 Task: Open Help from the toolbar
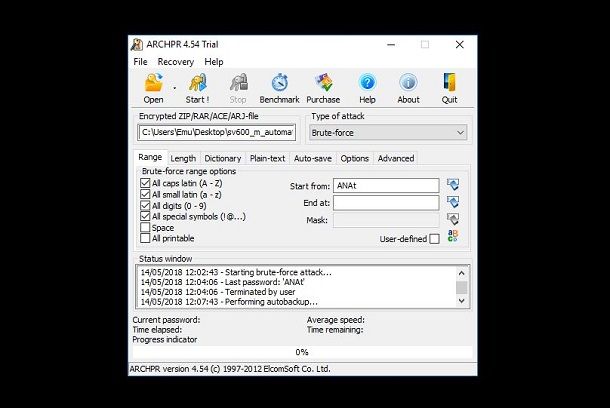(x=367, y=88)
